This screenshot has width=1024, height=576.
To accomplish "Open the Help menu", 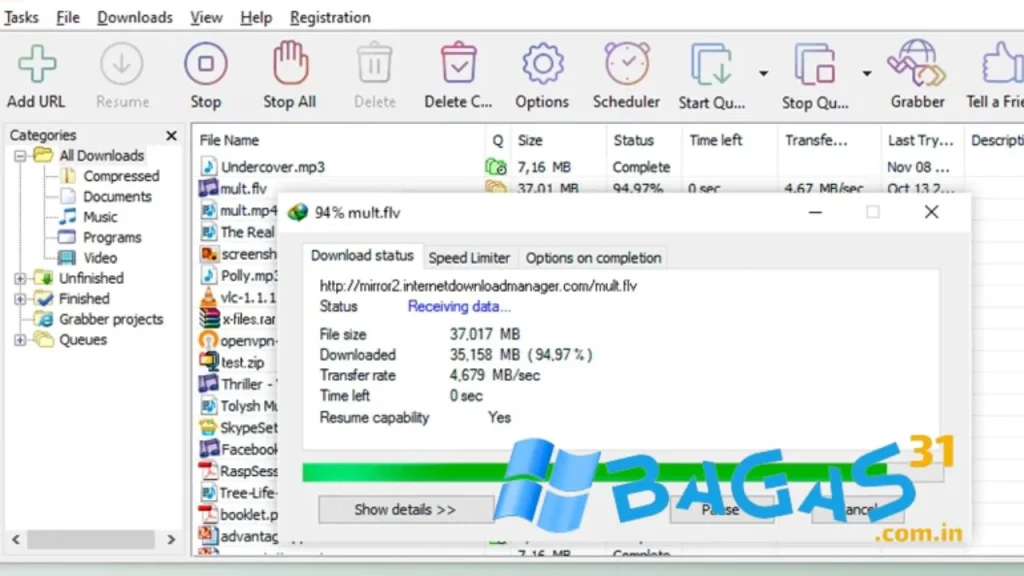I will (x=256, y=17).
